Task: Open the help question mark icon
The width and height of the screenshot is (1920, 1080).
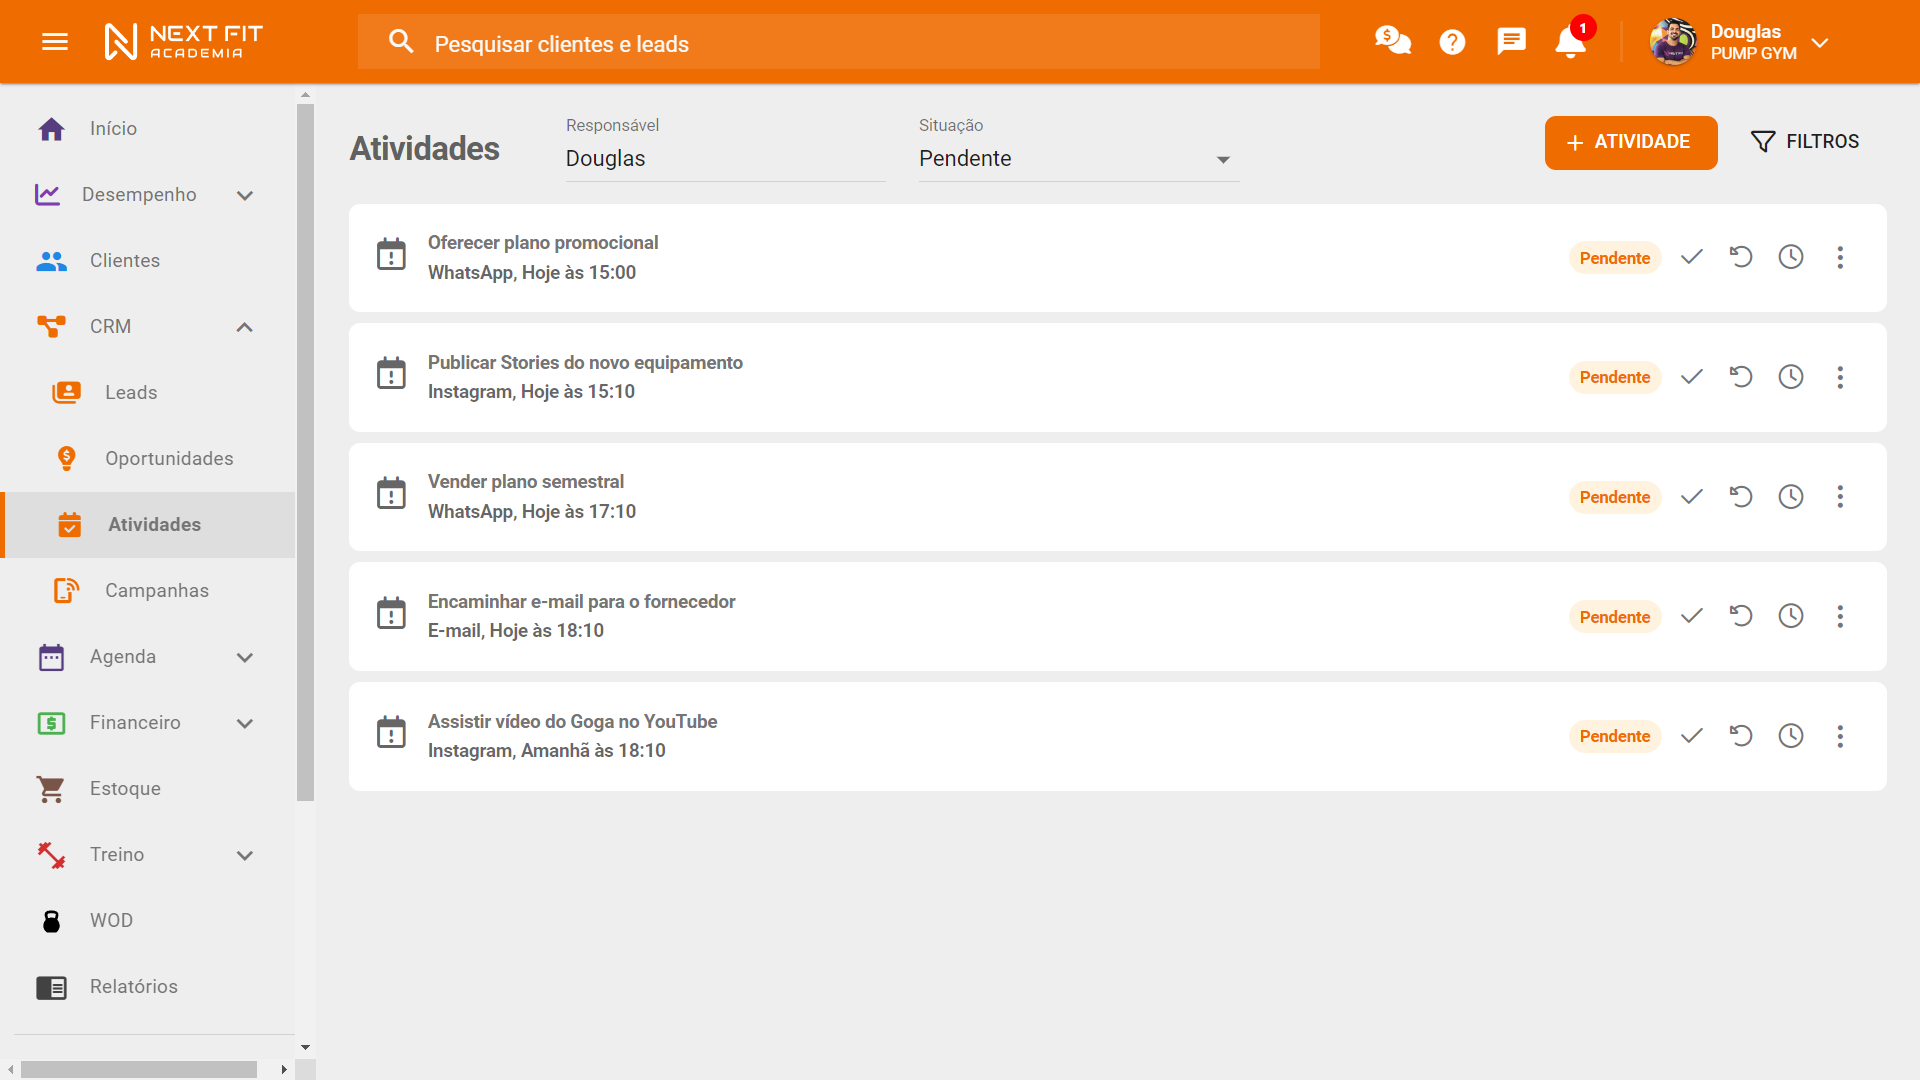Action: (x=1452, y=42)
